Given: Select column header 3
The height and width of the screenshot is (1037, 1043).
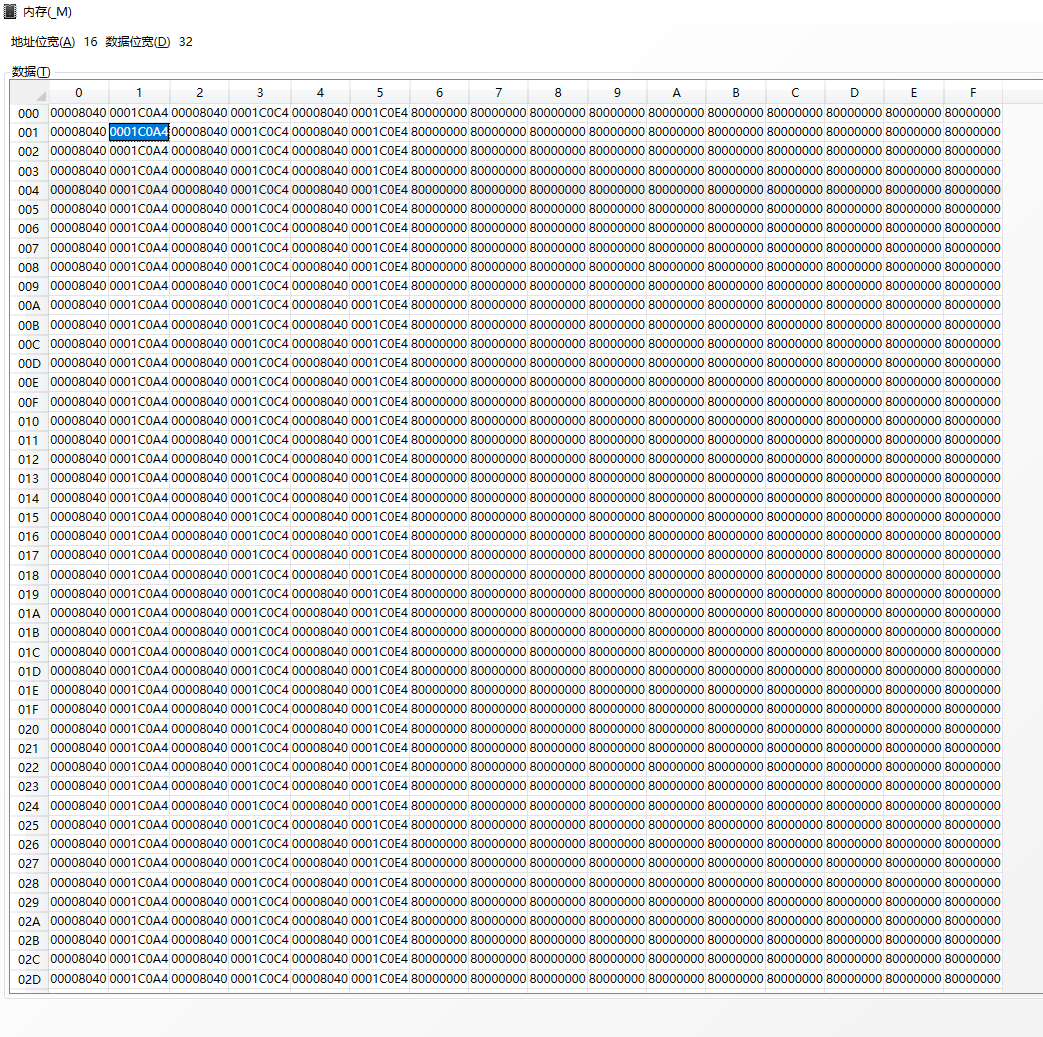Looking at the screenshot, I should pyautogui.click(x=259, y=92).
